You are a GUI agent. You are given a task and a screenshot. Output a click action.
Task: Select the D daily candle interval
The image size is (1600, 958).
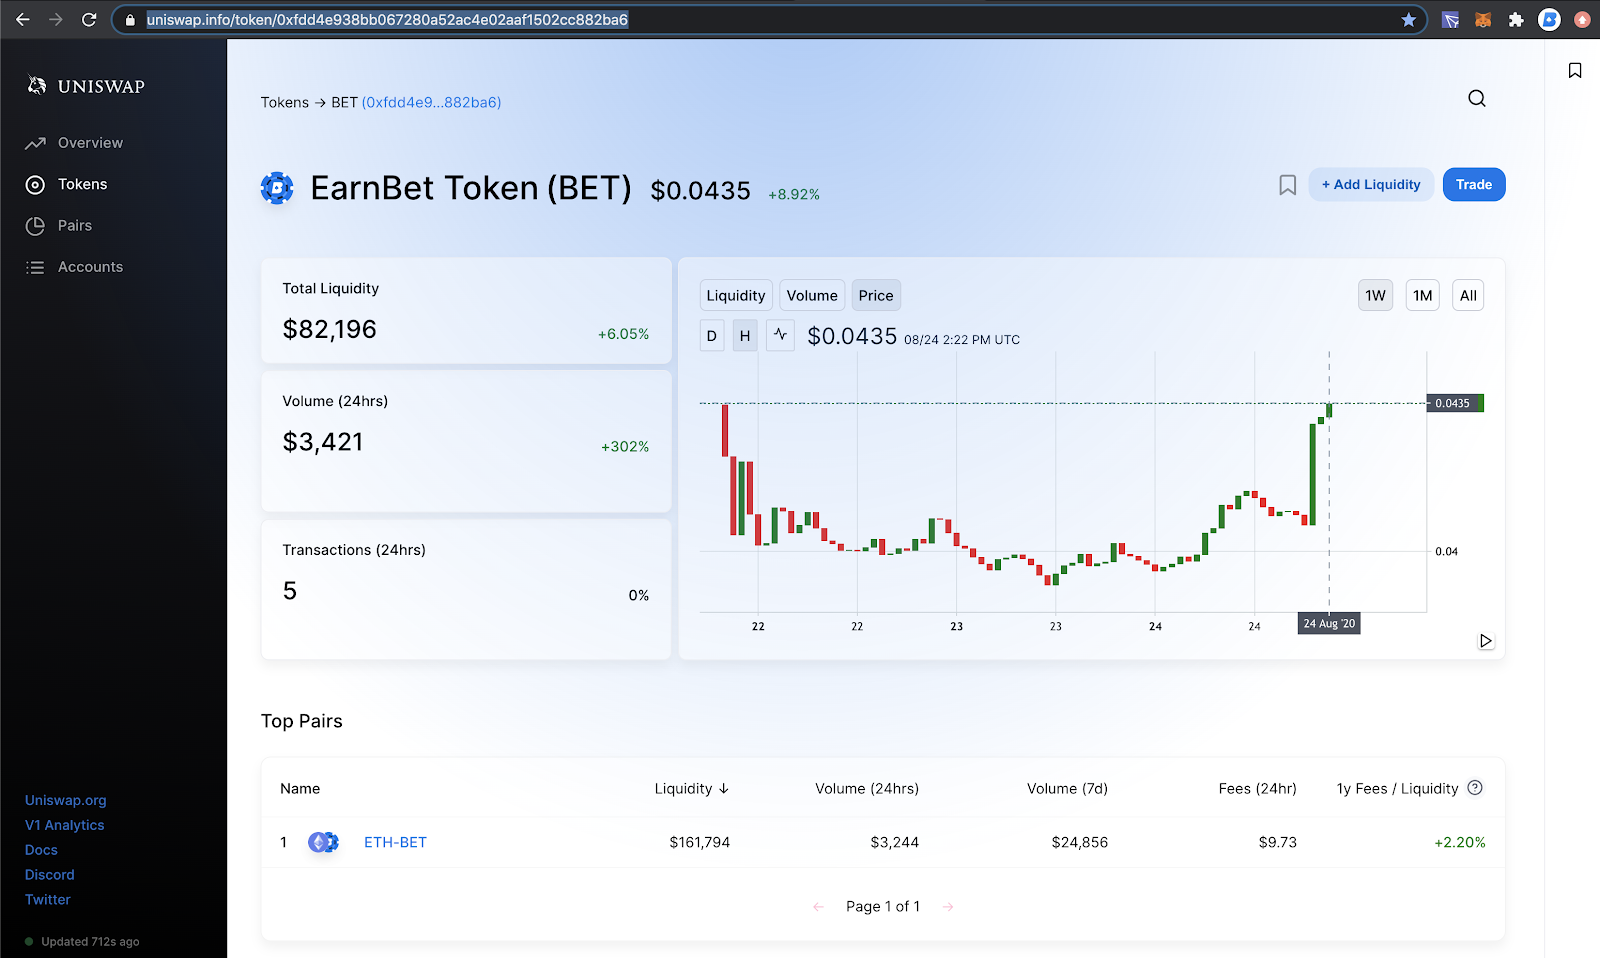point(712,336)
